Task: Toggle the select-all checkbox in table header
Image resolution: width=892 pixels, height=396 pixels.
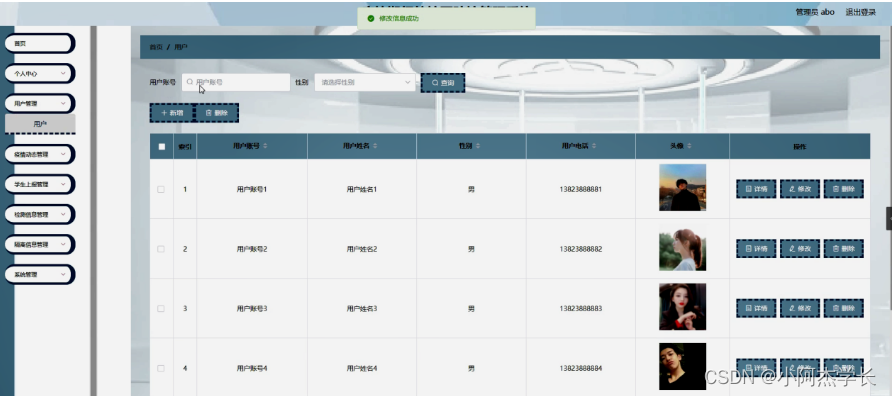Action: point(162,147)
